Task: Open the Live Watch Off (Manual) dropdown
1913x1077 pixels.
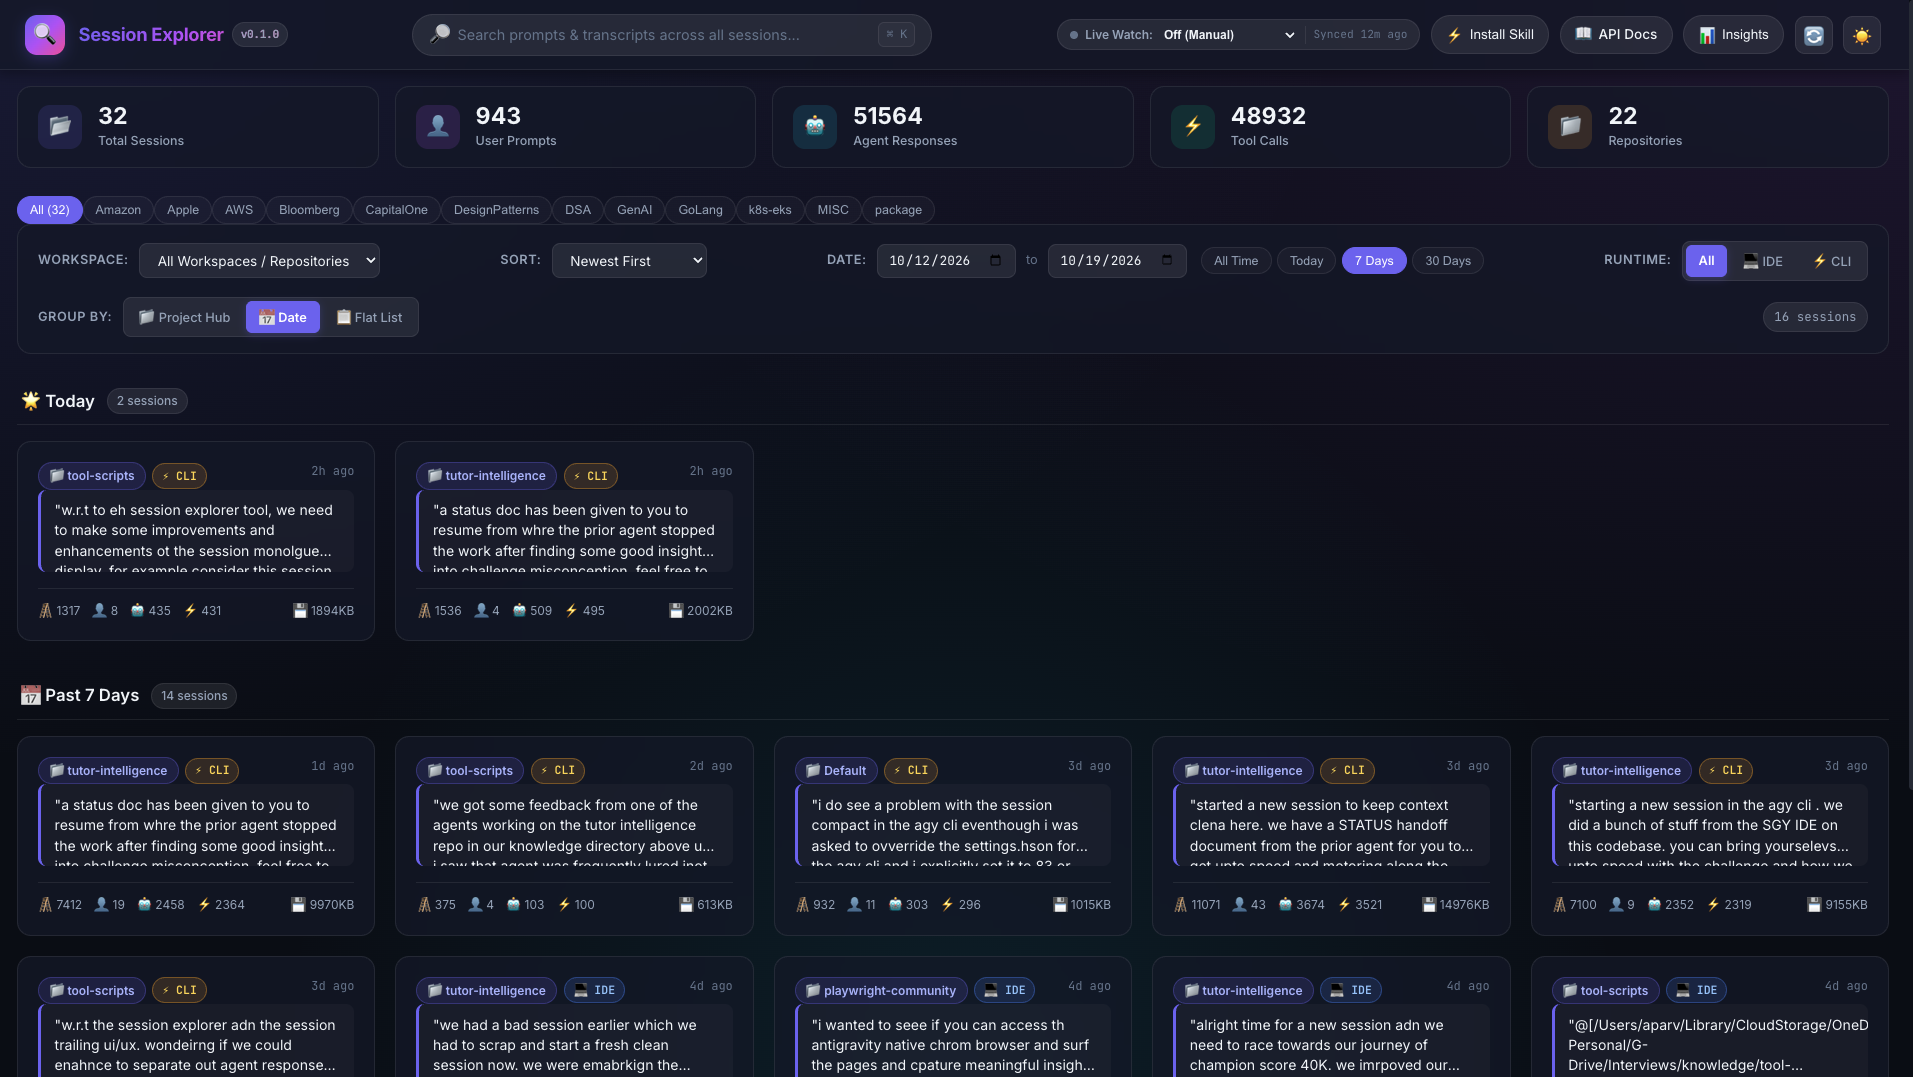Action: (x=1229, y=34)
